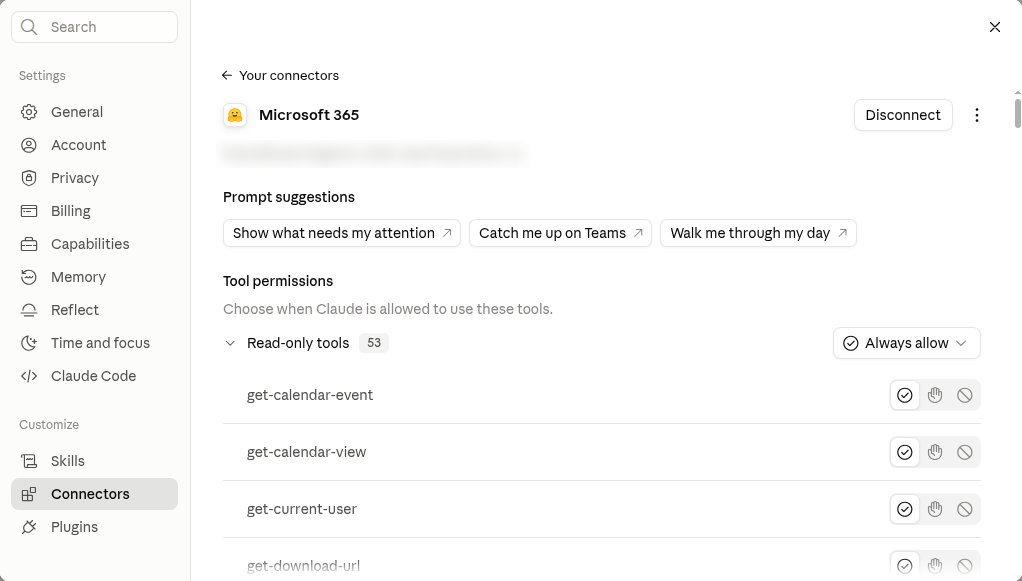Click the get-current-user tool name
Screen dimensions: 1022x581
(302, 509)
